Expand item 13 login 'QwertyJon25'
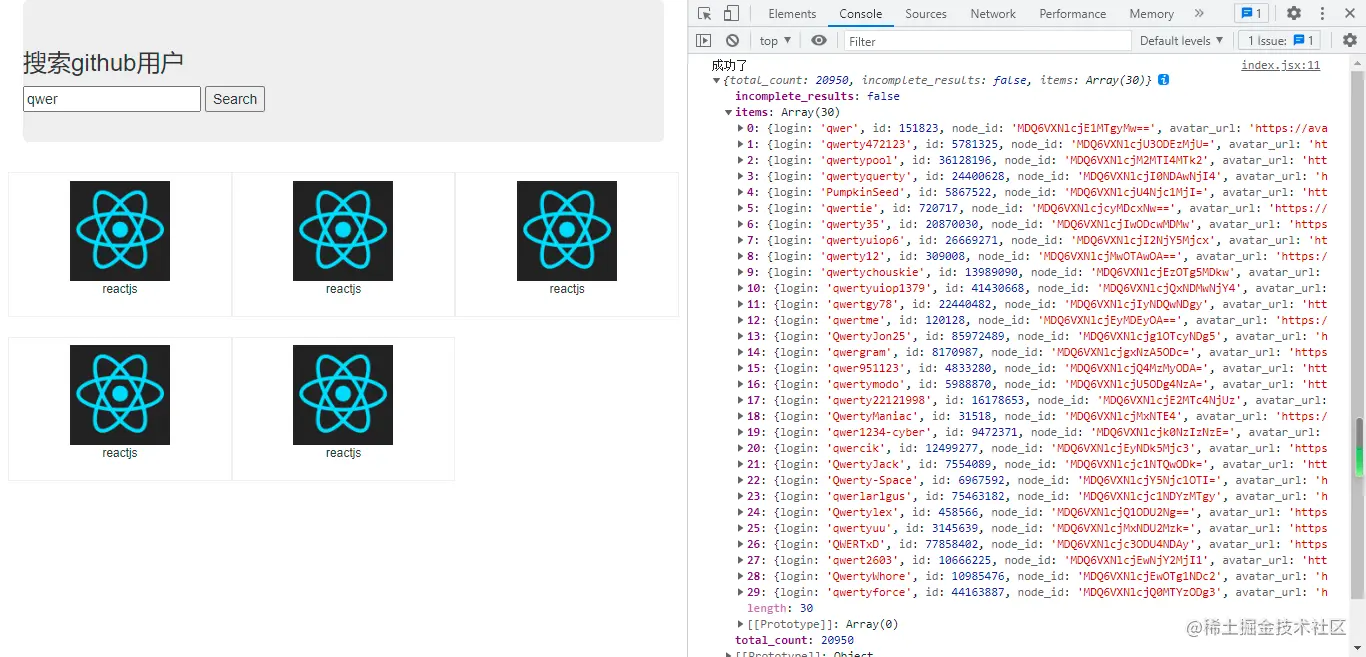This screenshot has height=657, width=1366. click(740, 337)
